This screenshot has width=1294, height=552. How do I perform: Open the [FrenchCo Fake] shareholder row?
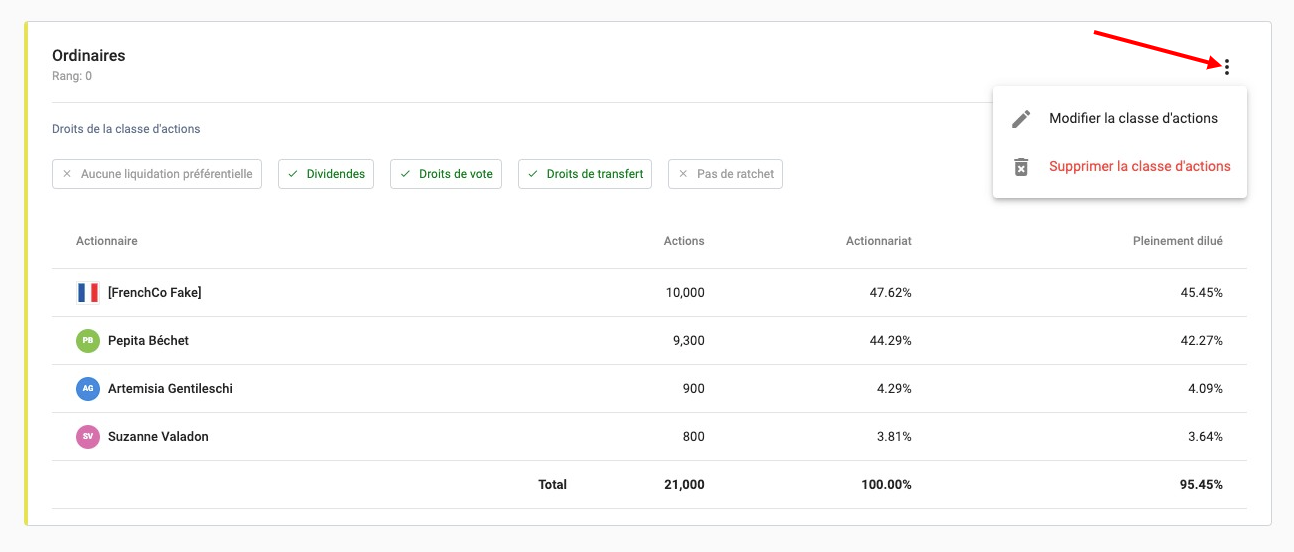click(155, 293)
